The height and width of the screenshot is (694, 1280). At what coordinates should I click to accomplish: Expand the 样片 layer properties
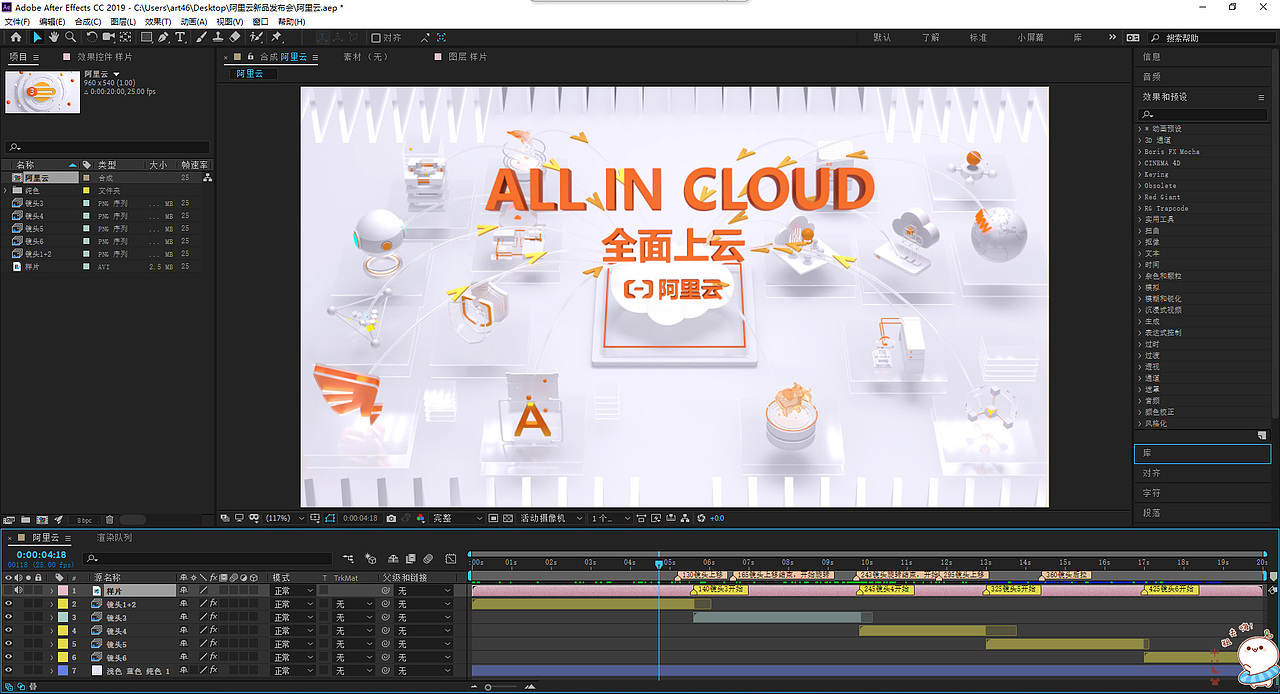pos(51,591)
